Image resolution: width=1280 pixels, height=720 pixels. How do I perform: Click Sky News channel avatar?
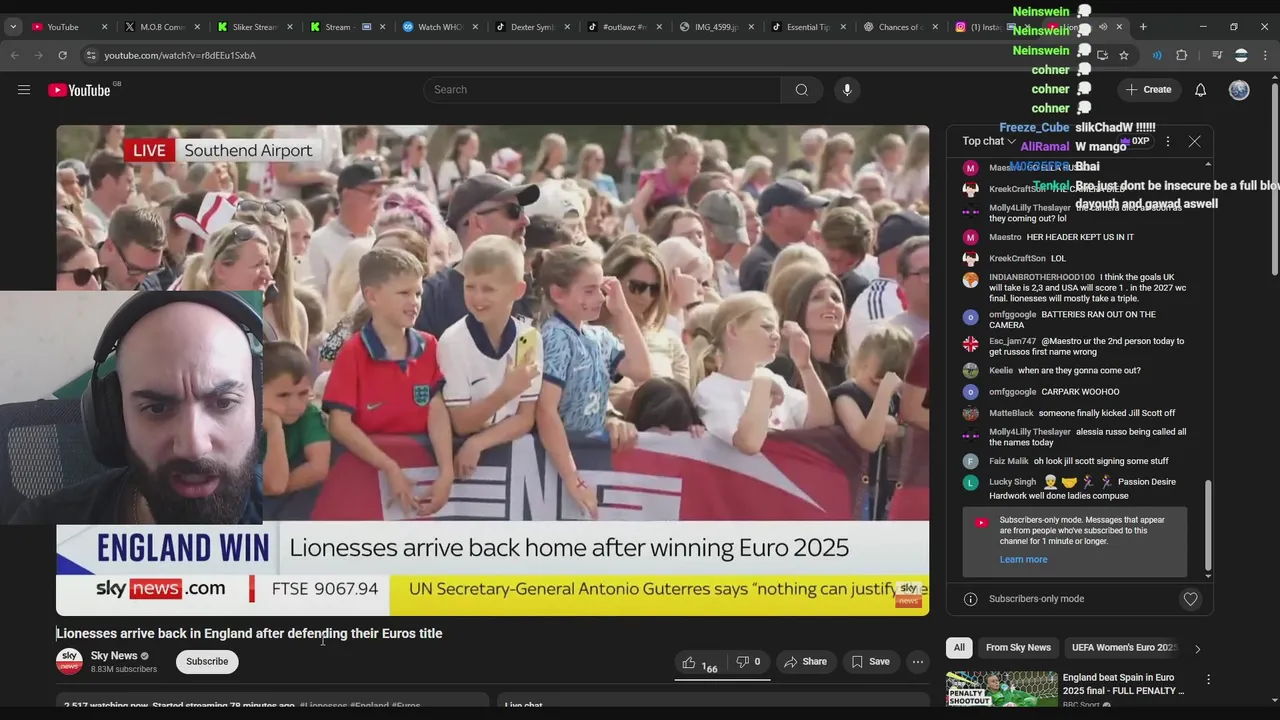[x=69, y=661]
